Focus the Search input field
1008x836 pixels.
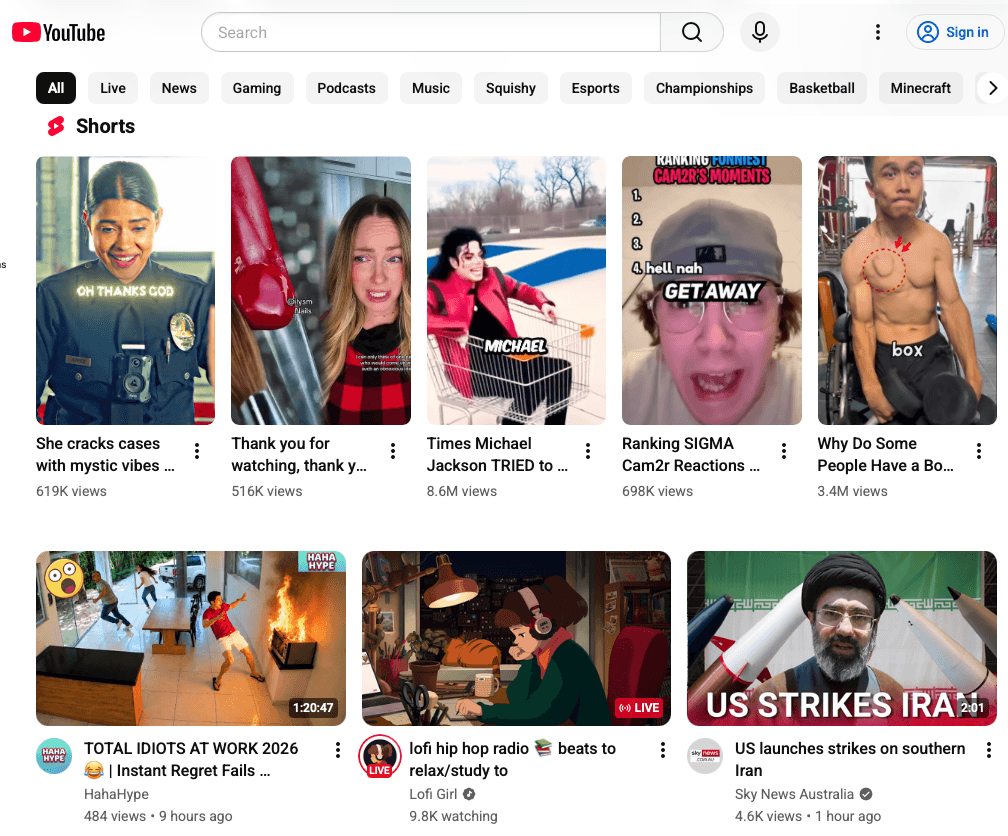431,32
